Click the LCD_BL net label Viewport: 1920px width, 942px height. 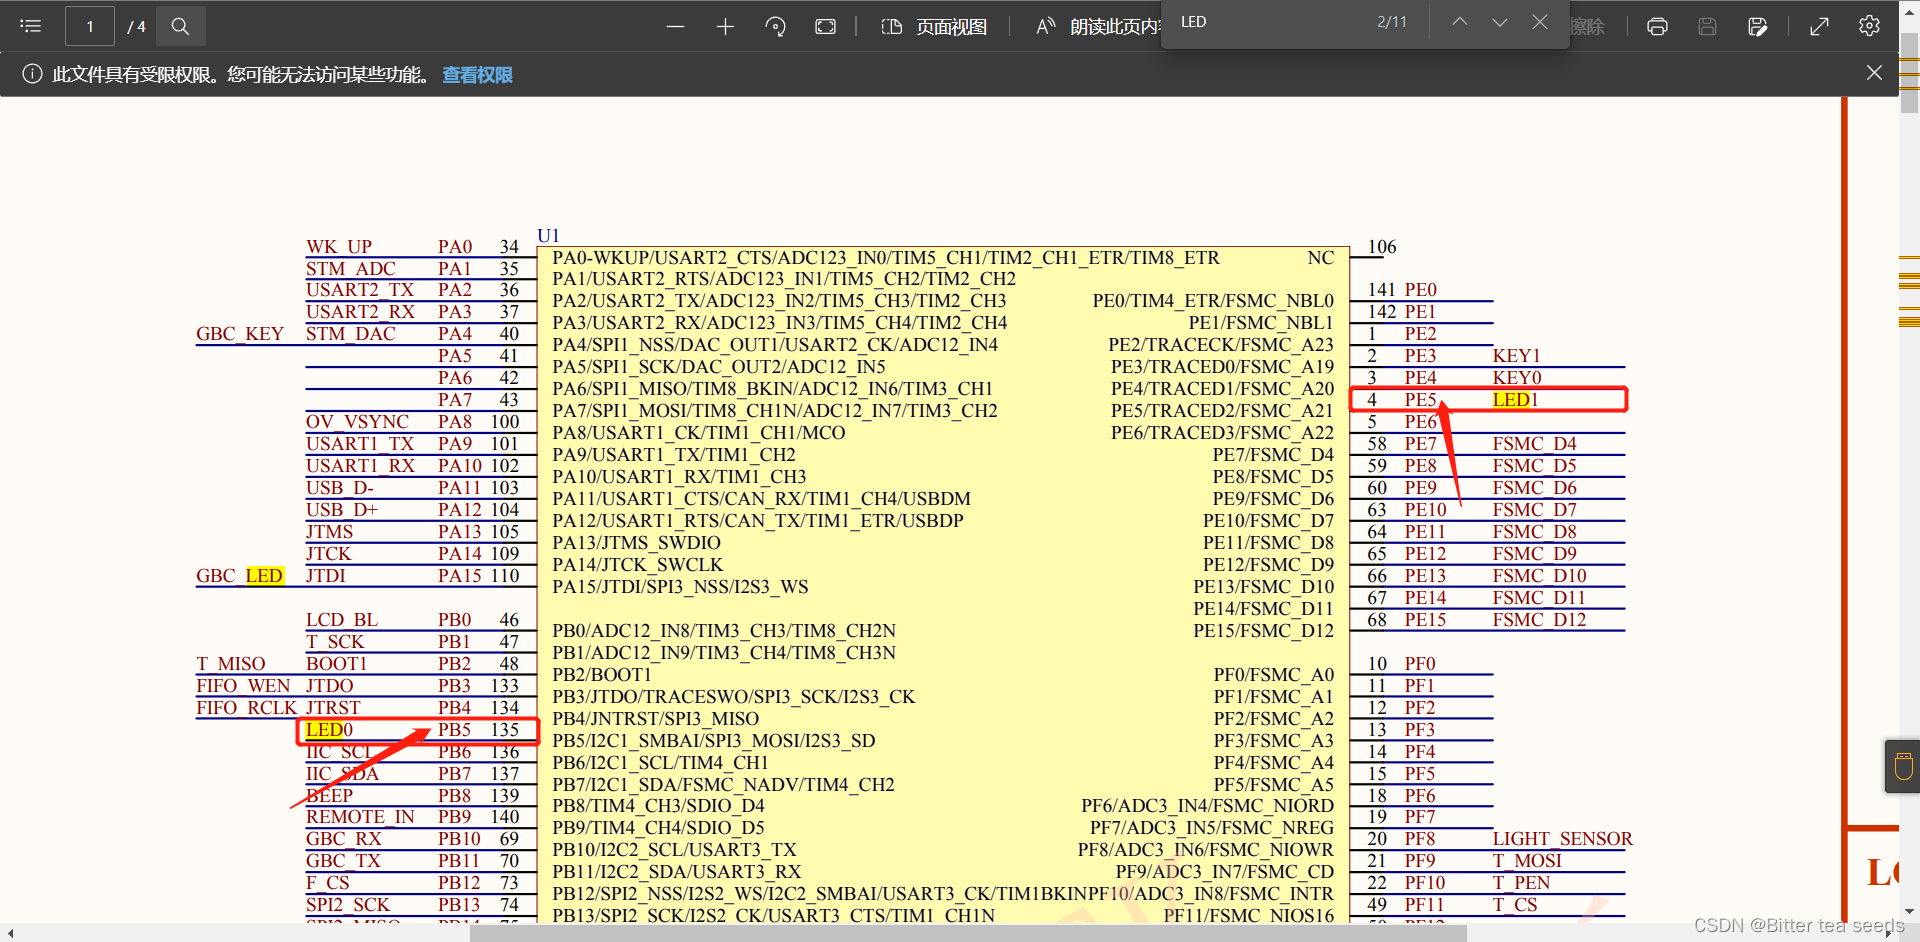coord(342,620)
